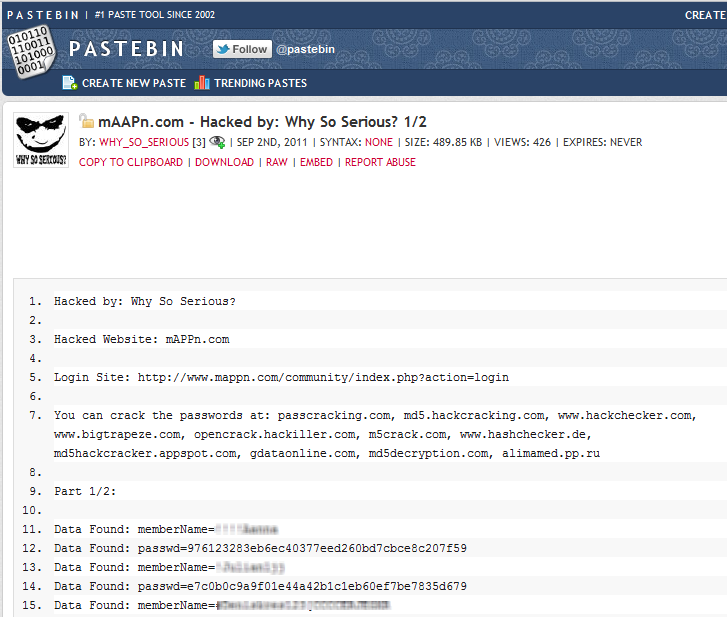This screenshot has height=617, width=727.
Task: Click the paste title 'mAAPn.com - Hacked by'
Action: tap(262, 122)
